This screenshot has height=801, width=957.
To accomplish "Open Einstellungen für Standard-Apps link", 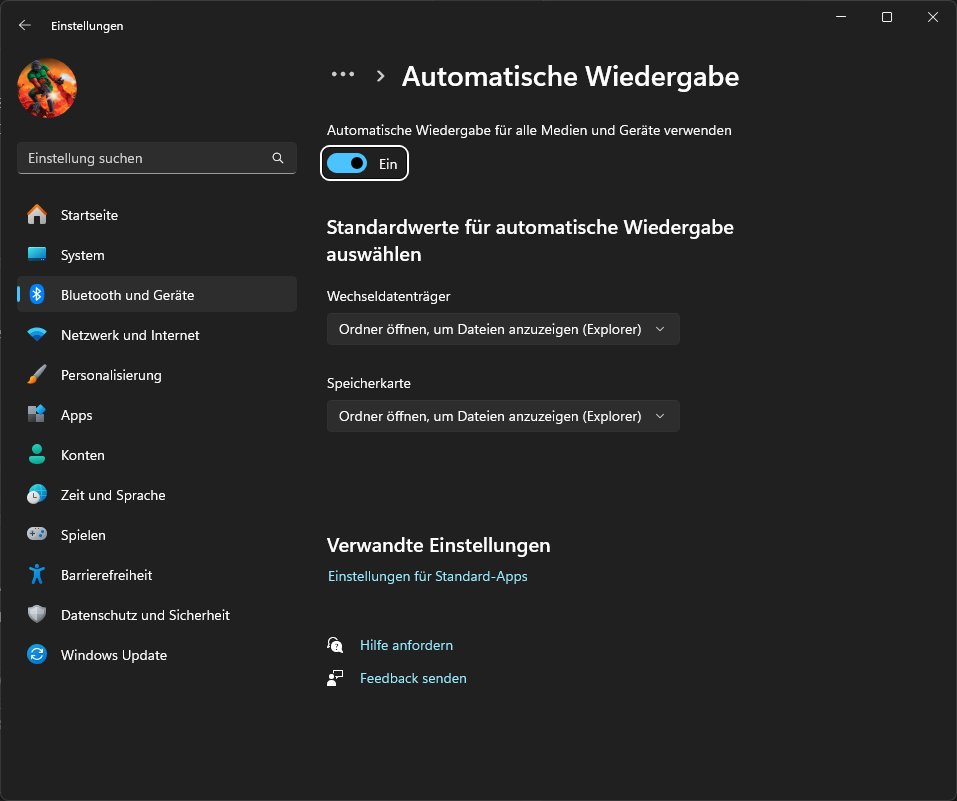I will click(x=428, y=576).
